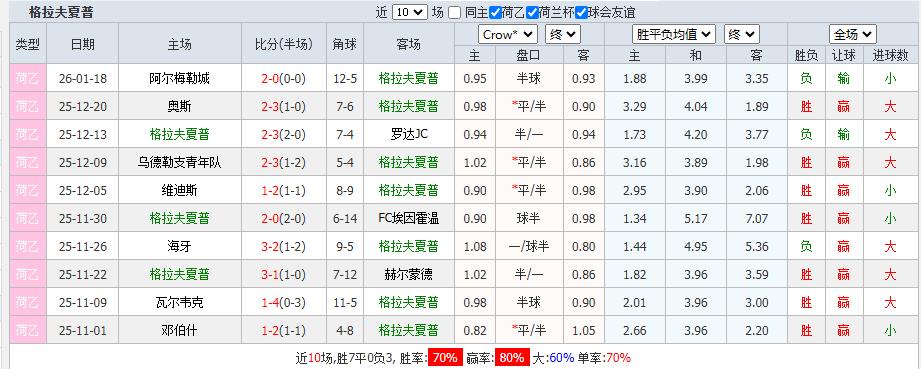This screenshot has height=369, width=921.
Task: Open the 终 dropdown next to 胜平负均值
Action: coord(742,35)
